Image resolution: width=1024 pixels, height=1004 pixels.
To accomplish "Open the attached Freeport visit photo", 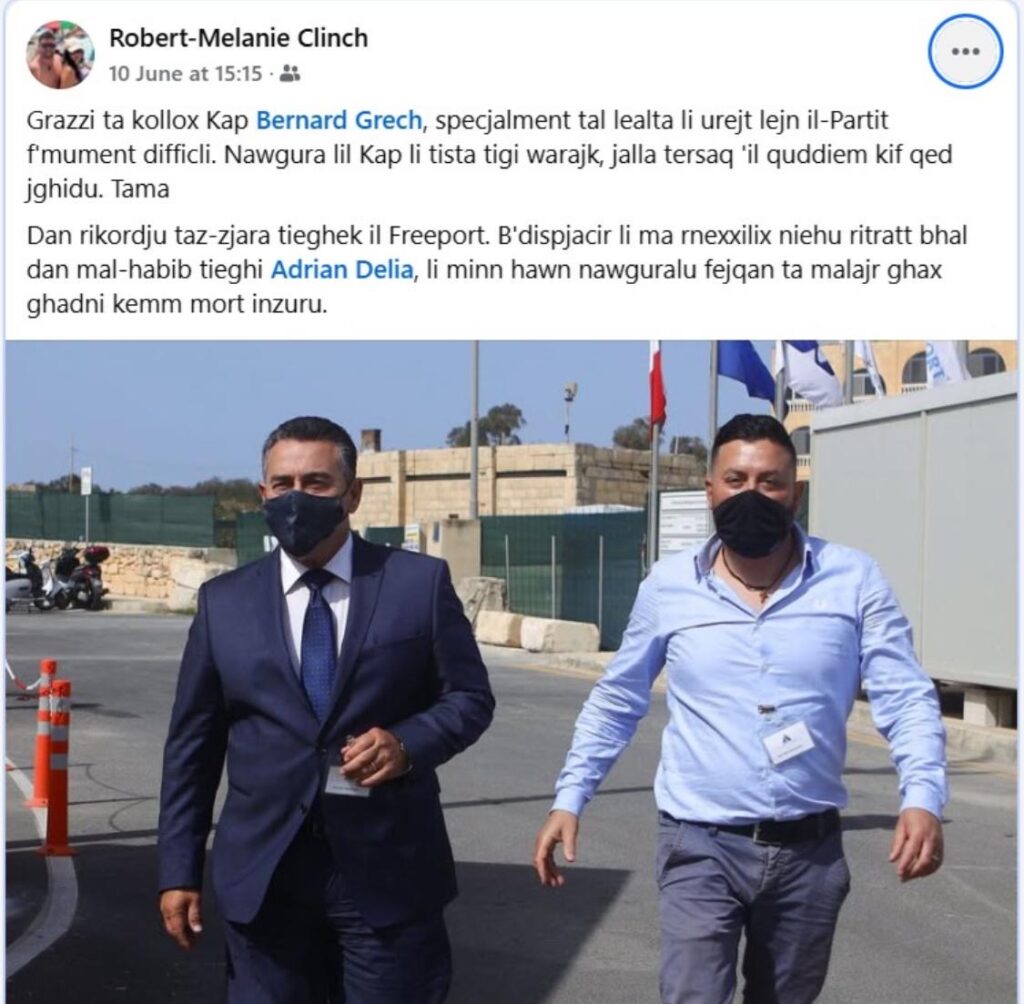I will pyautogui.click(x=511, y=672).
